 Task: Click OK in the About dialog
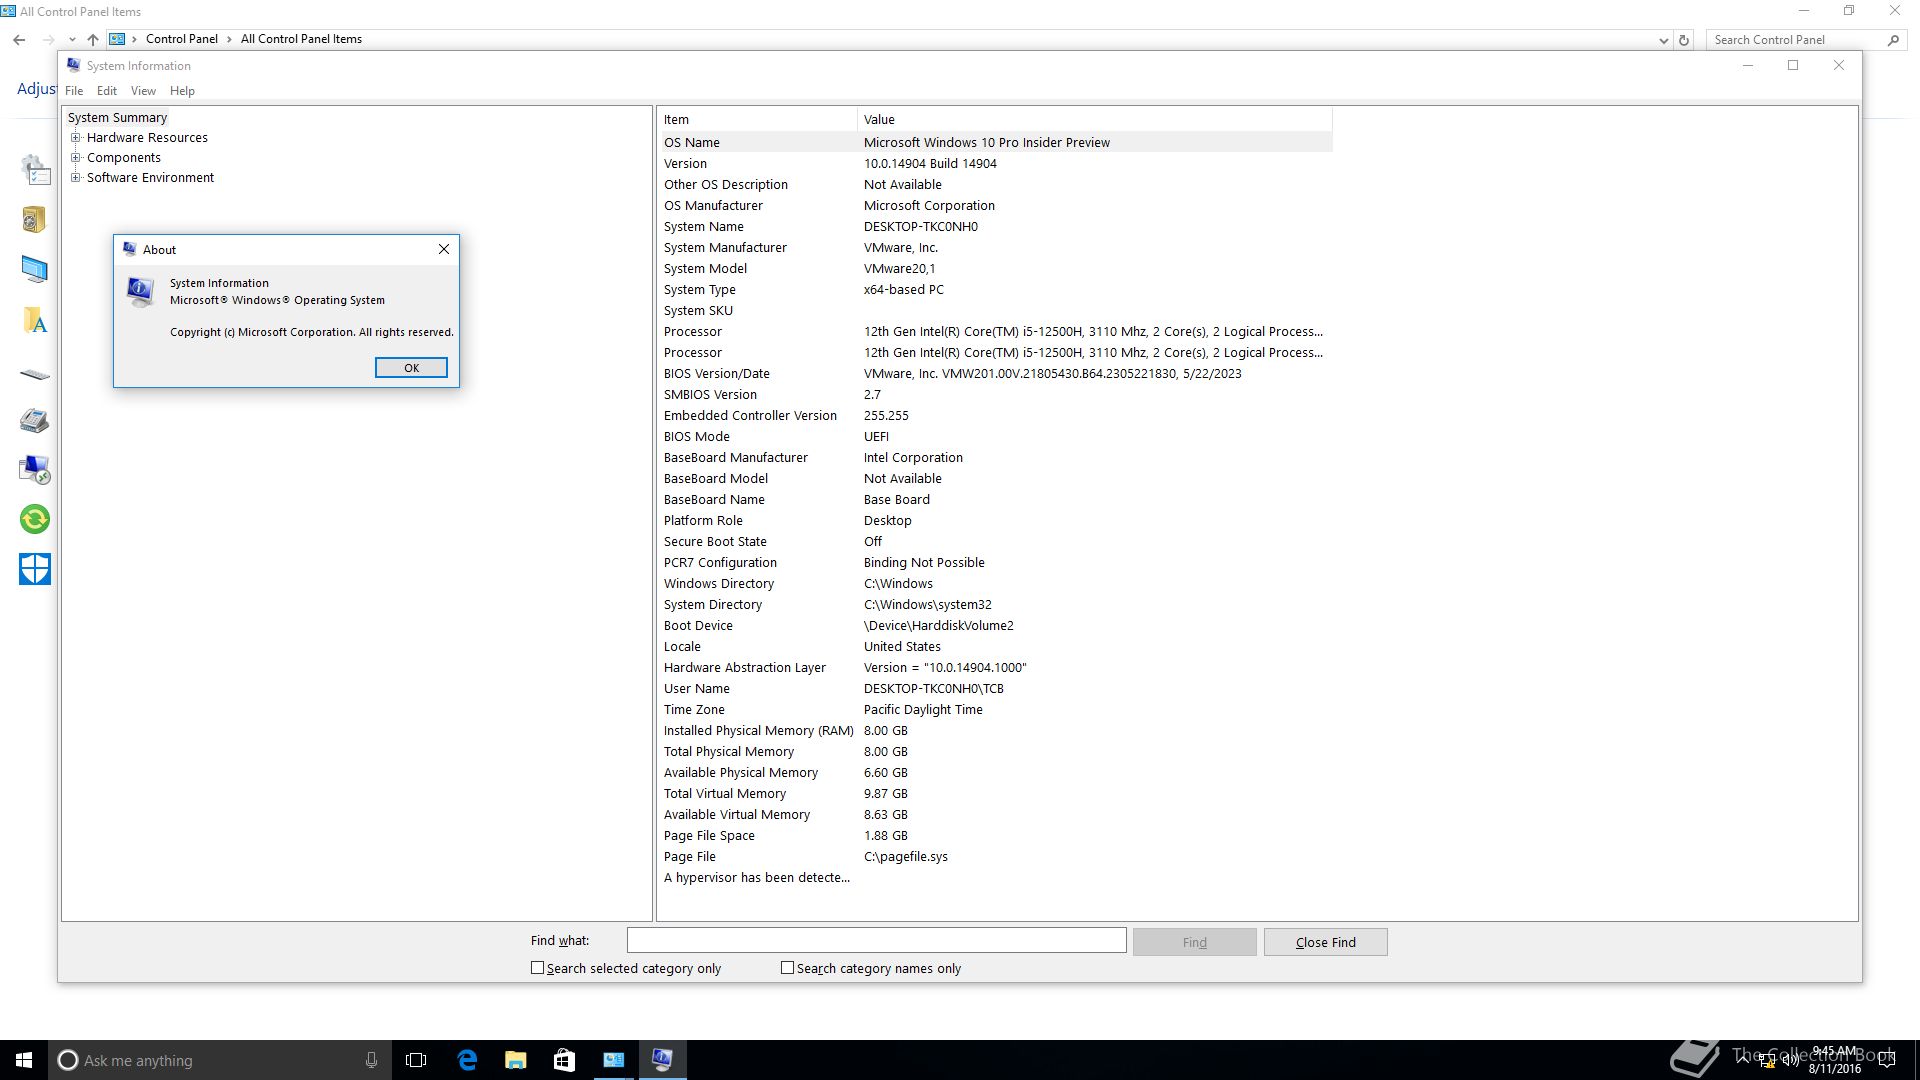click(411, 368)
